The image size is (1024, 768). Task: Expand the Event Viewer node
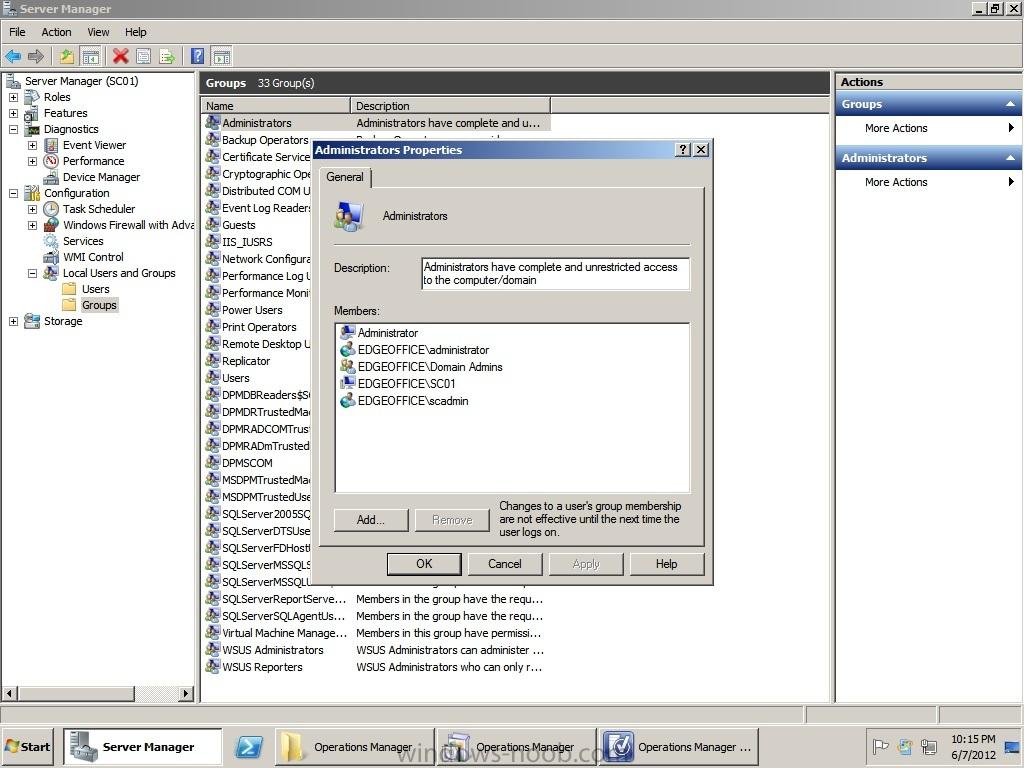pos(32,145)
